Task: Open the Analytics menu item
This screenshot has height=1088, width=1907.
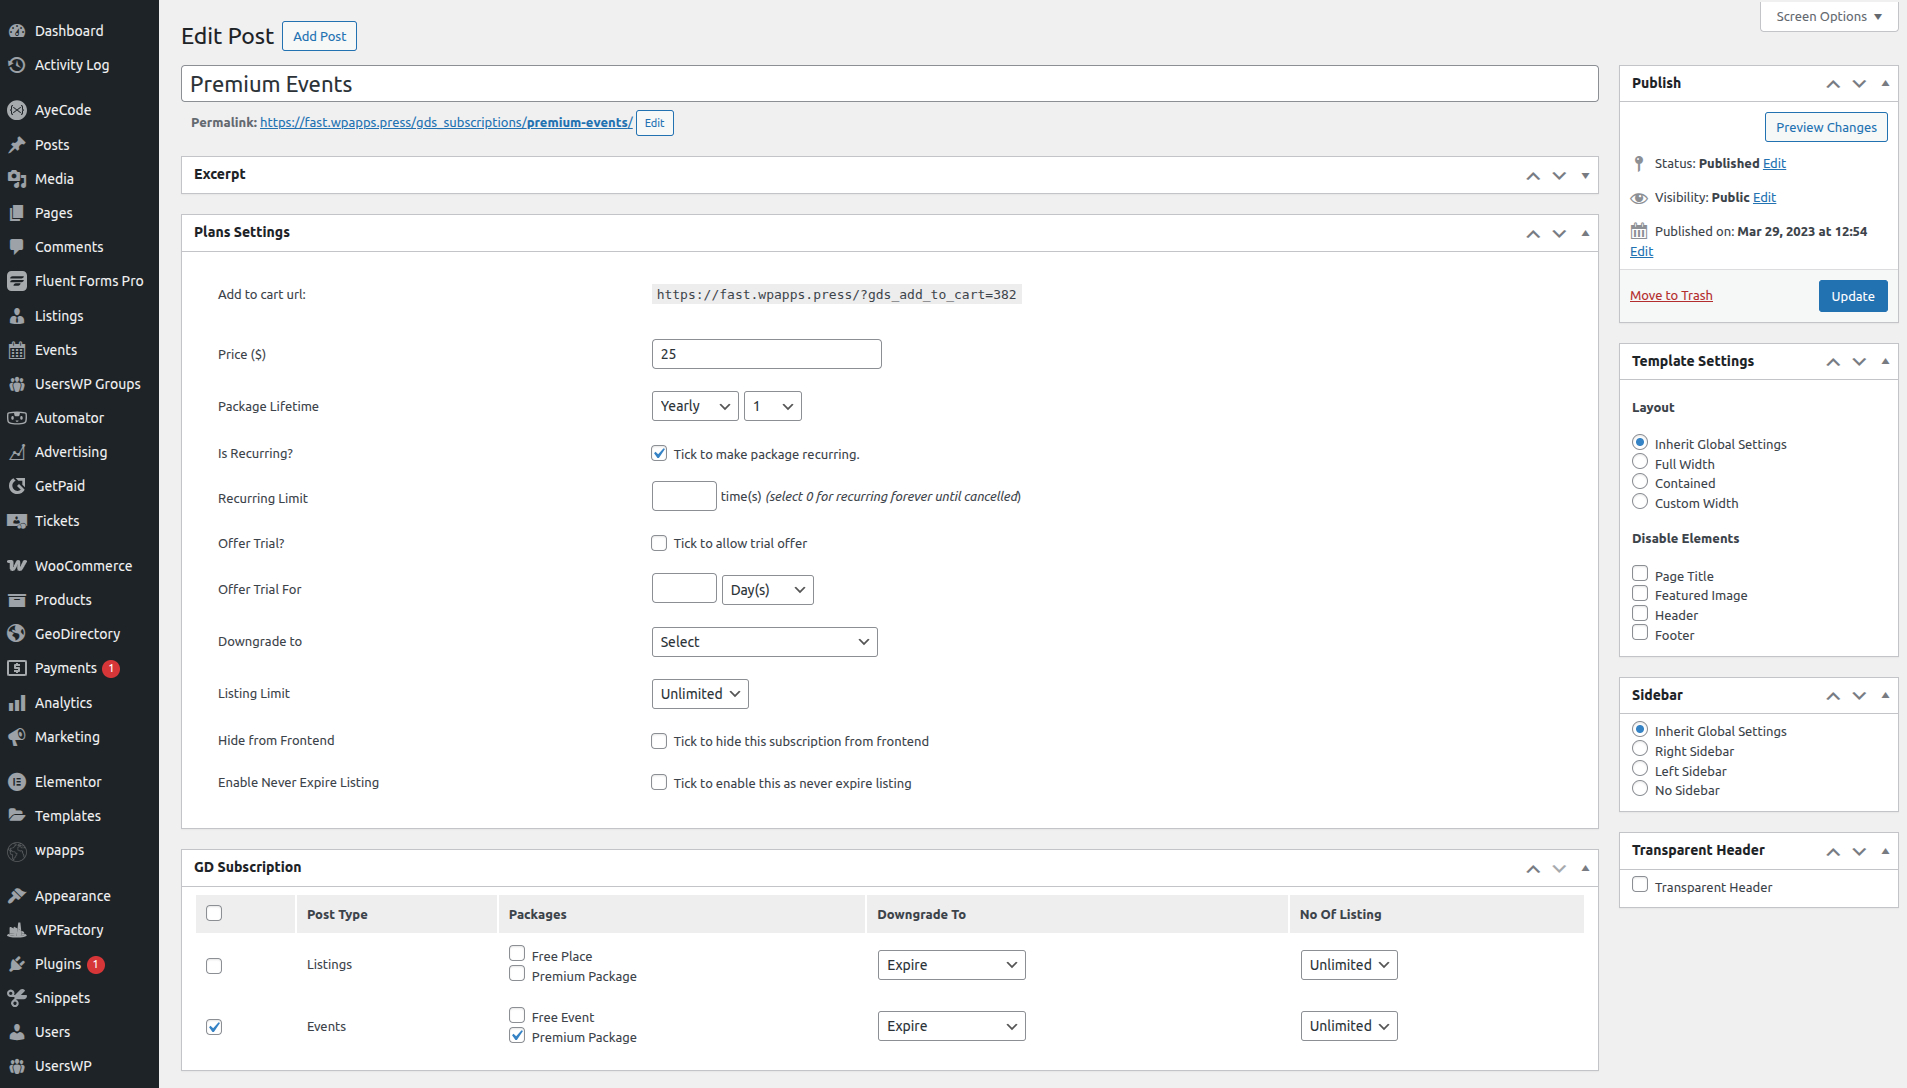Action: pyautogui.click(x=63, y=703)
